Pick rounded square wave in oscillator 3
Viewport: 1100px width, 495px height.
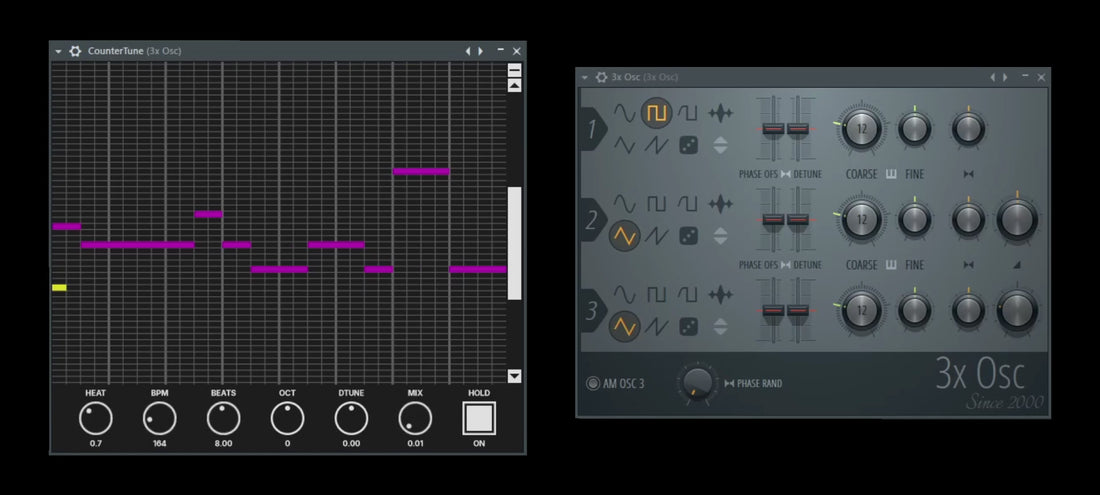pos(688,294)
